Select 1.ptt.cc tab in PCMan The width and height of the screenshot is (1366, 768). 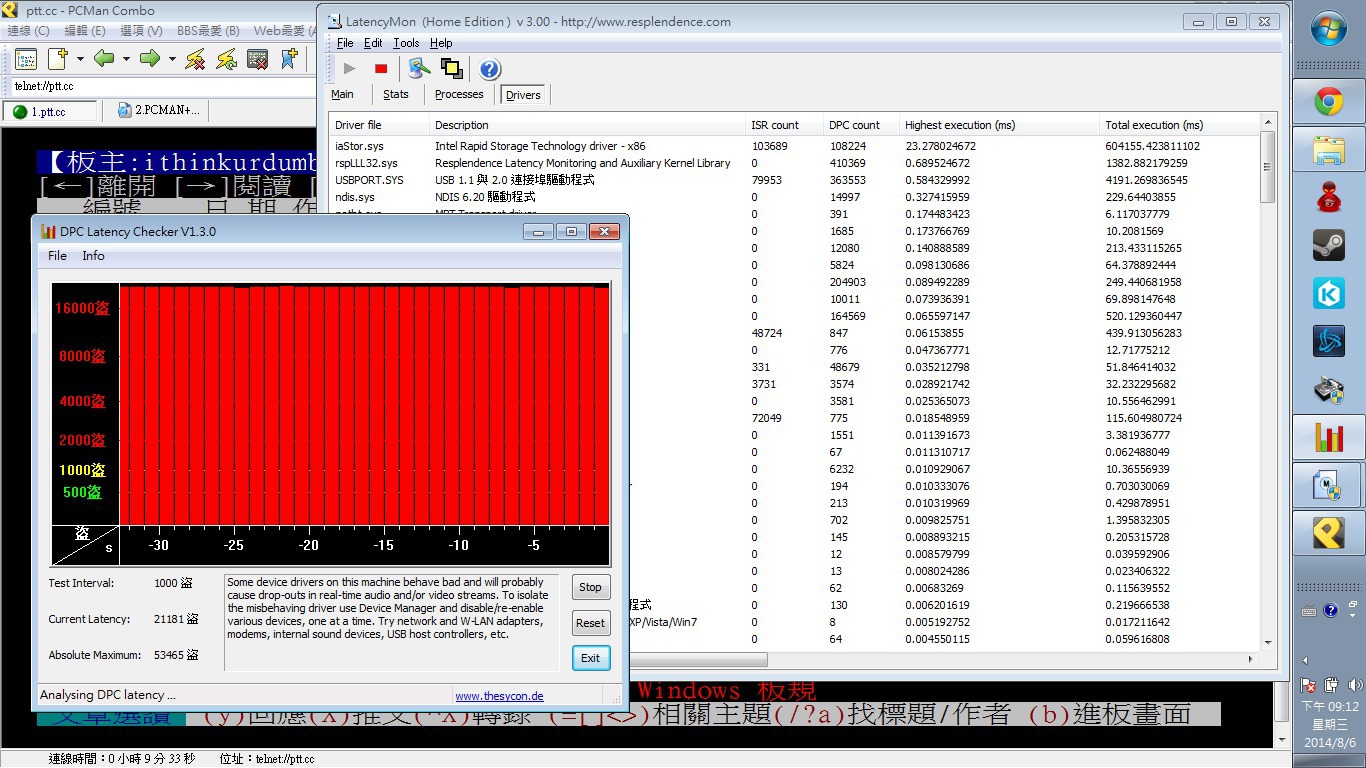coord(50,111)
